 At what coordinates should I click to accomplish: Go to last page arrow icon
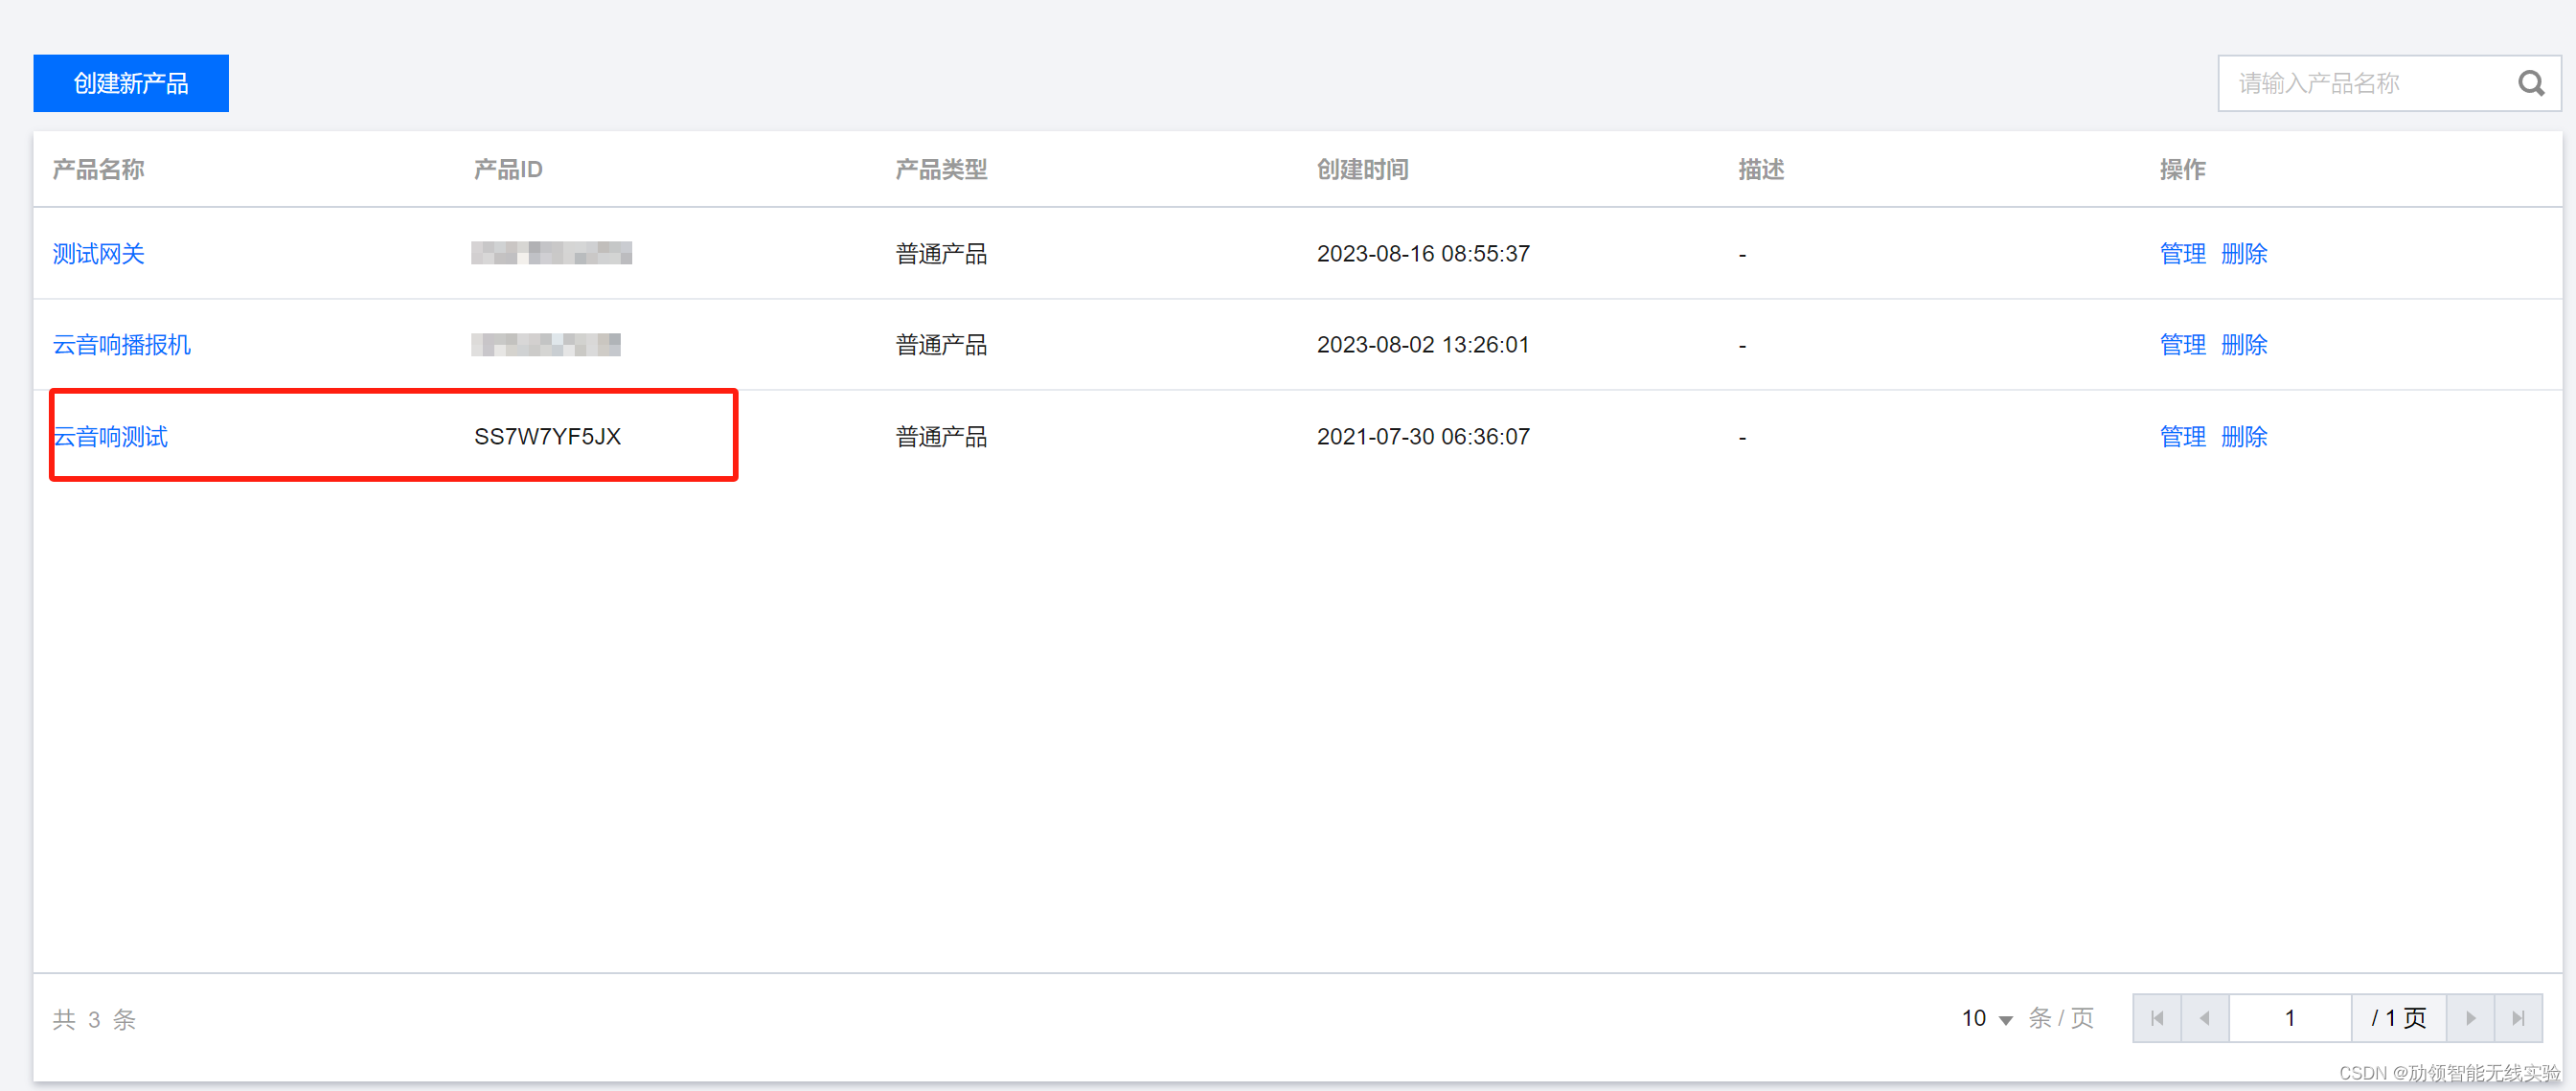[x=2518, y=1018]
